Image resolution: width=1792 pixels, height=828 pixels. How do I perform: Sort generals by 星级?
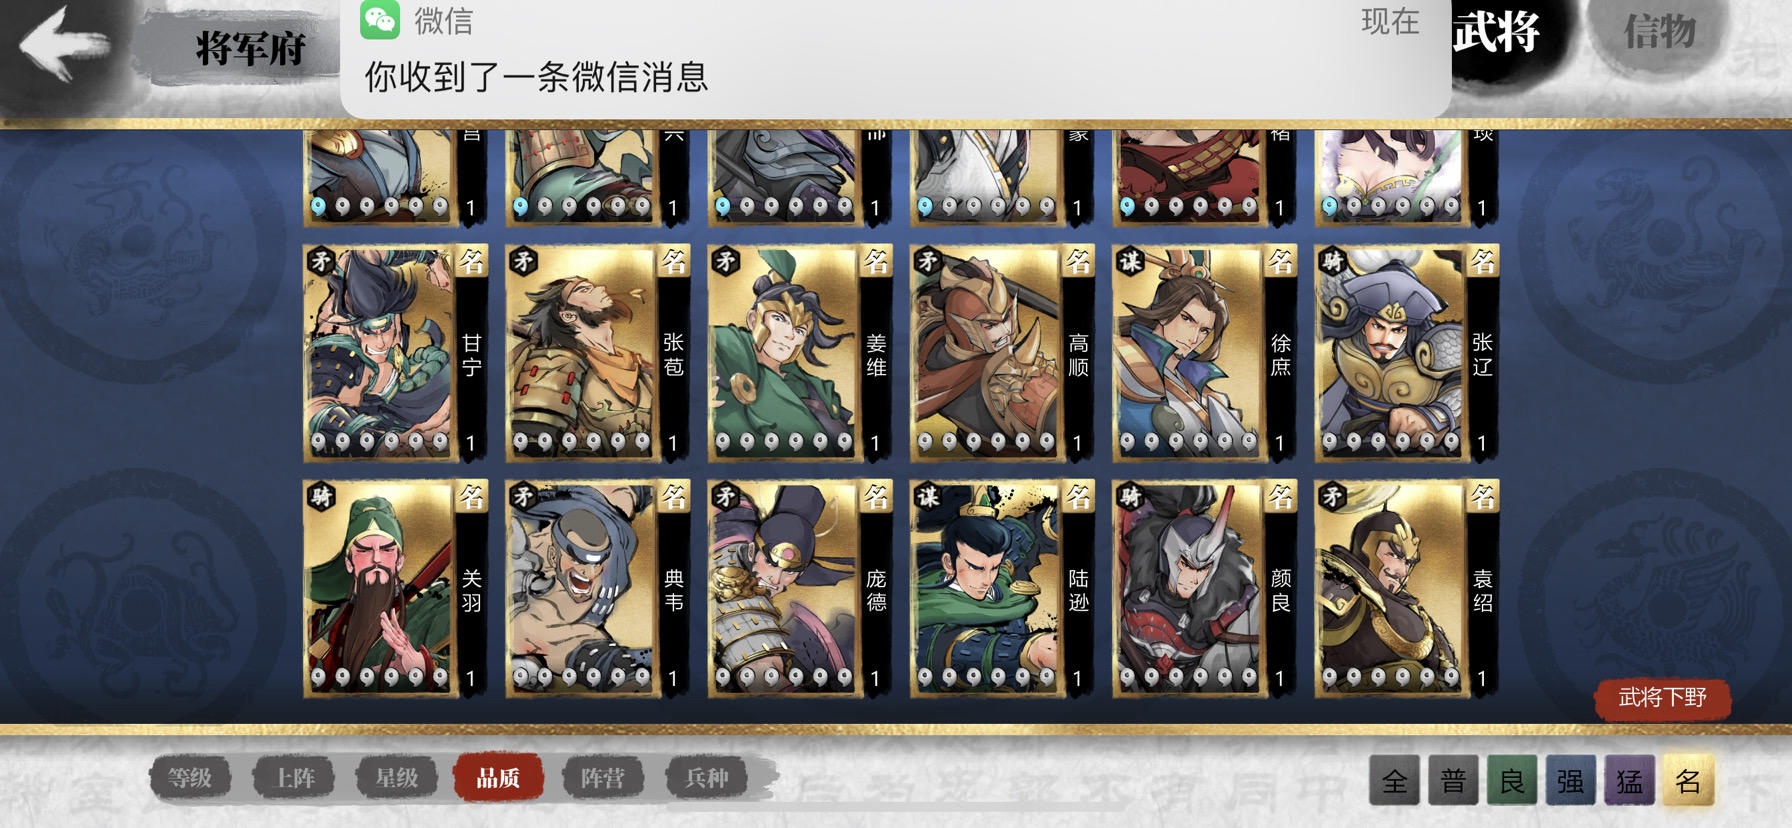[397, 778]
